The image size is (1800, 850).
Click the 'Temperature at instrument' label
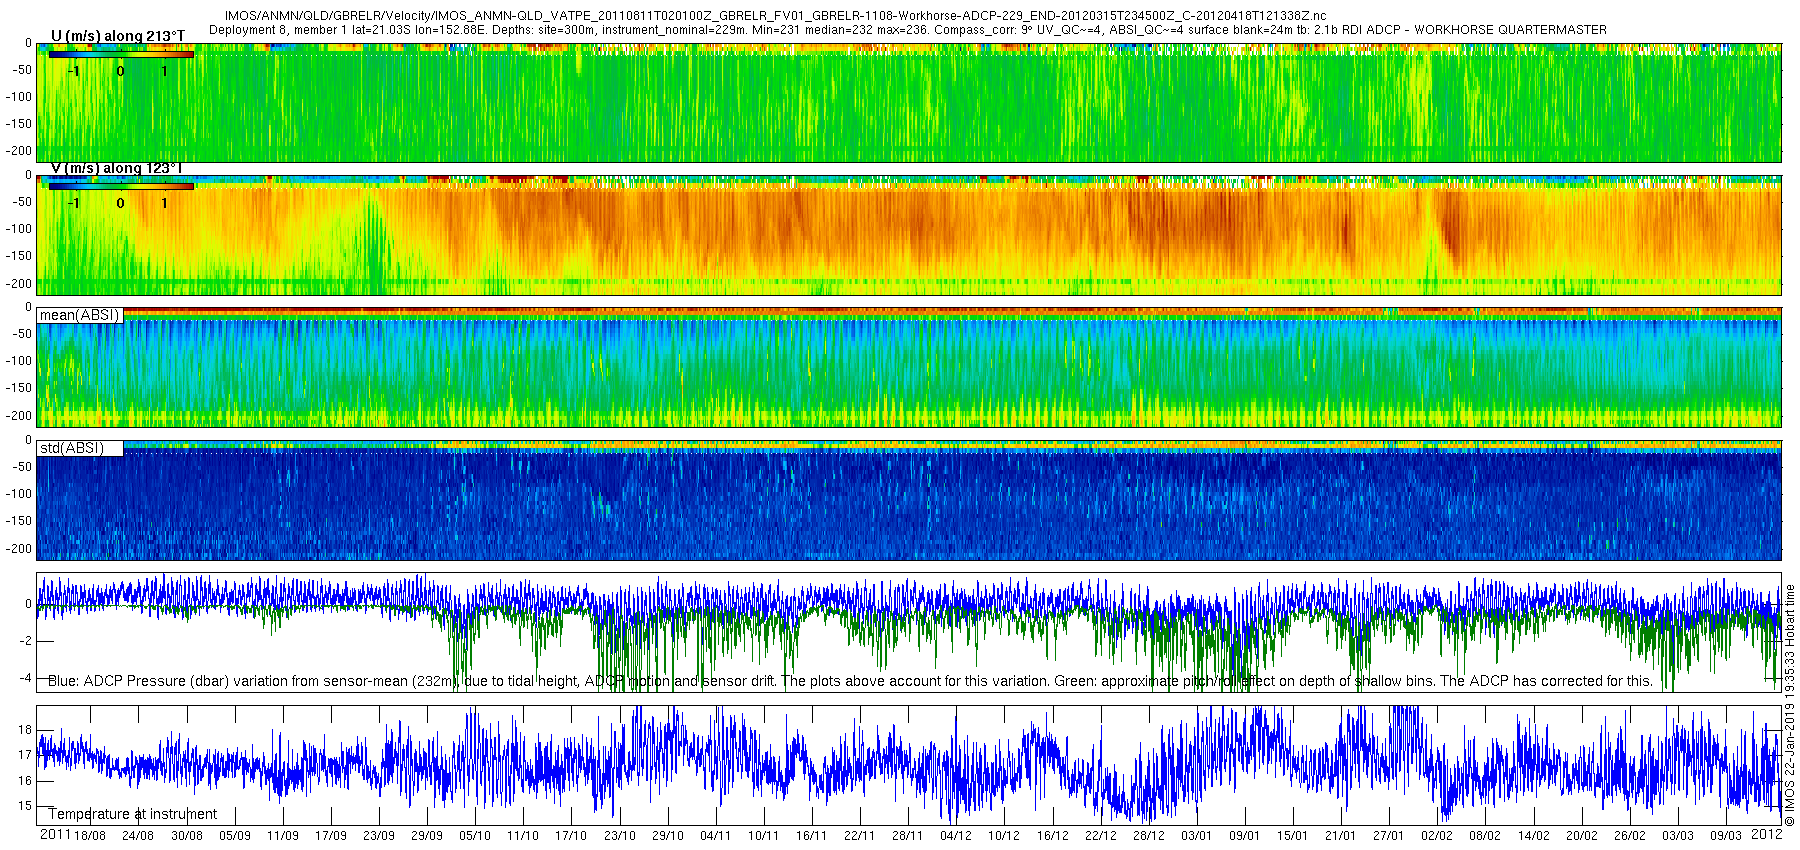[x=133, y=814]
